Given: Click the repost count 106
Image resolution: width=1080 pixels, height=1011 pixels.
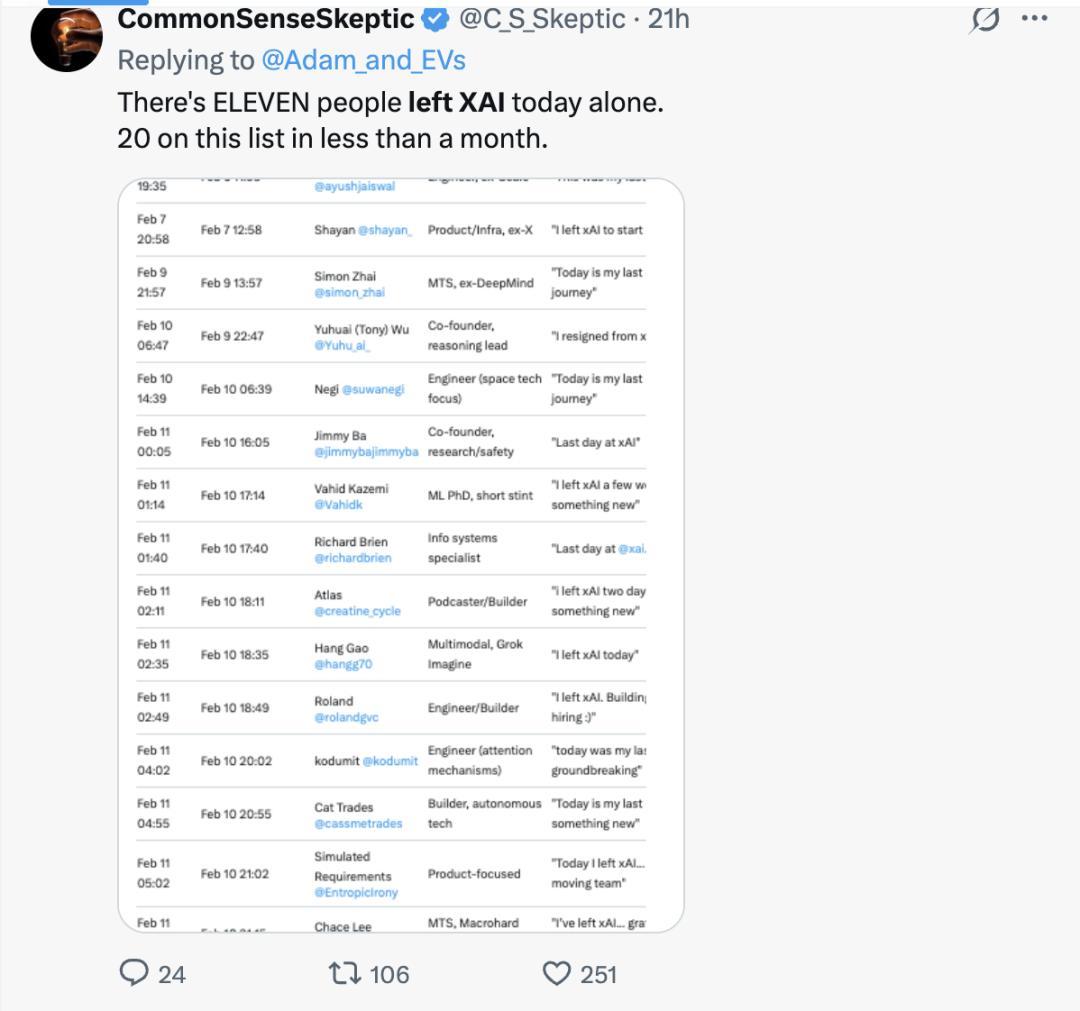Looking at the screenshot, I should coord(389,974).
